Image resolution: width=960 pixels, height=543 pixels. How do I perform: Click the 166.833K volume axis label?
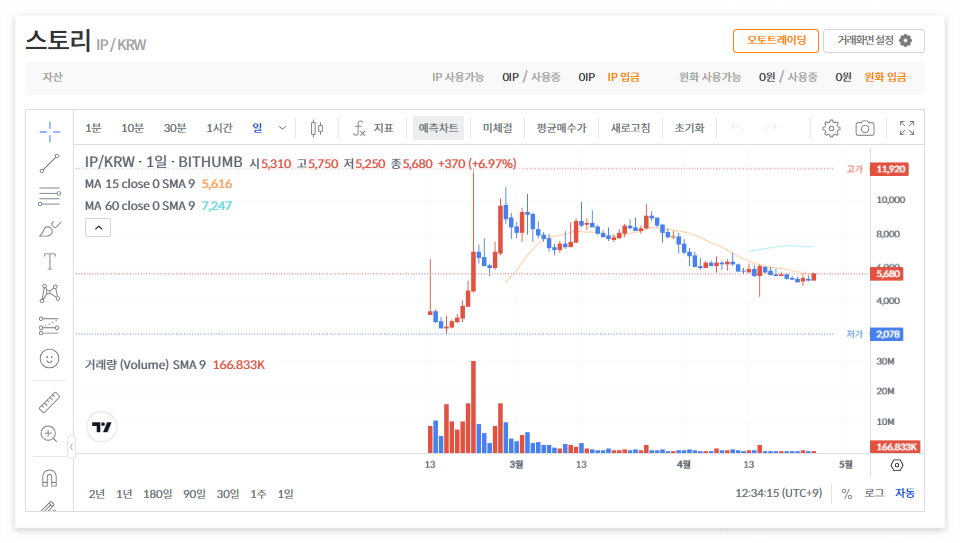[x=895, y=447]
